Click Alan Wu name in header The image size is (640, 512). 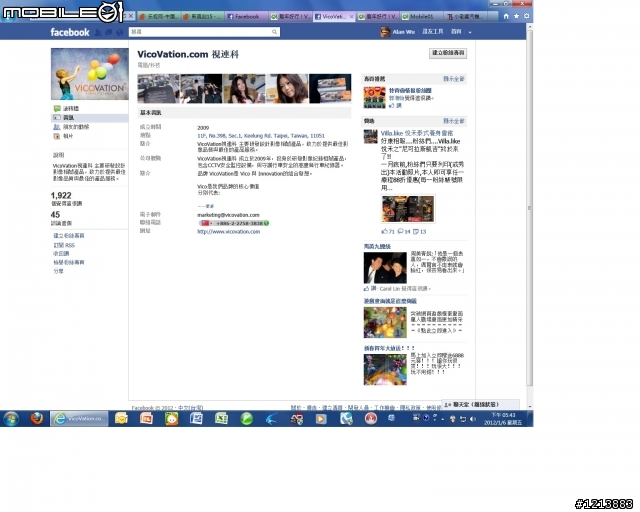click(404, 32)
